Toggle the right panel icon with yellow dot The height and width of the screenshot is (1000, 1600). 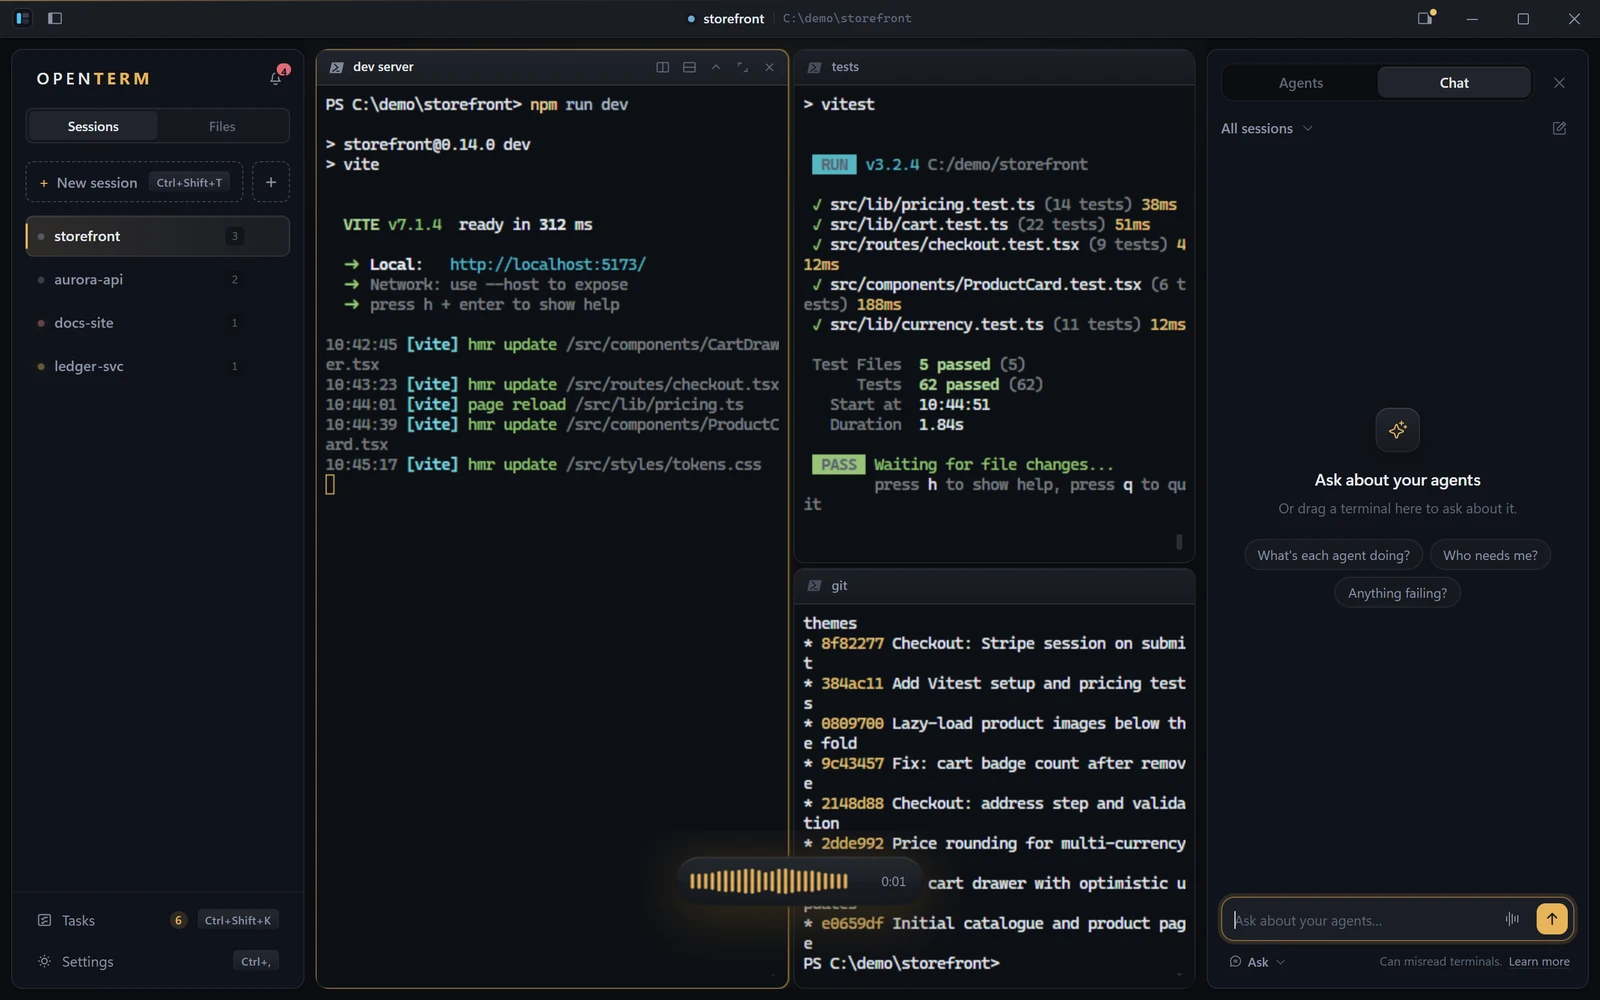1425,18
